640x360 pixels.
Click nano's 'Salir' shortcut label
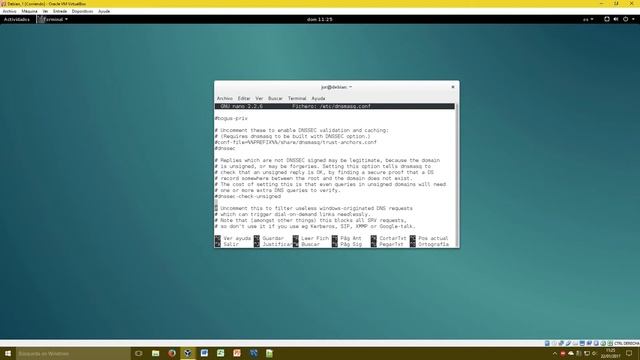[x=231, y=244]
